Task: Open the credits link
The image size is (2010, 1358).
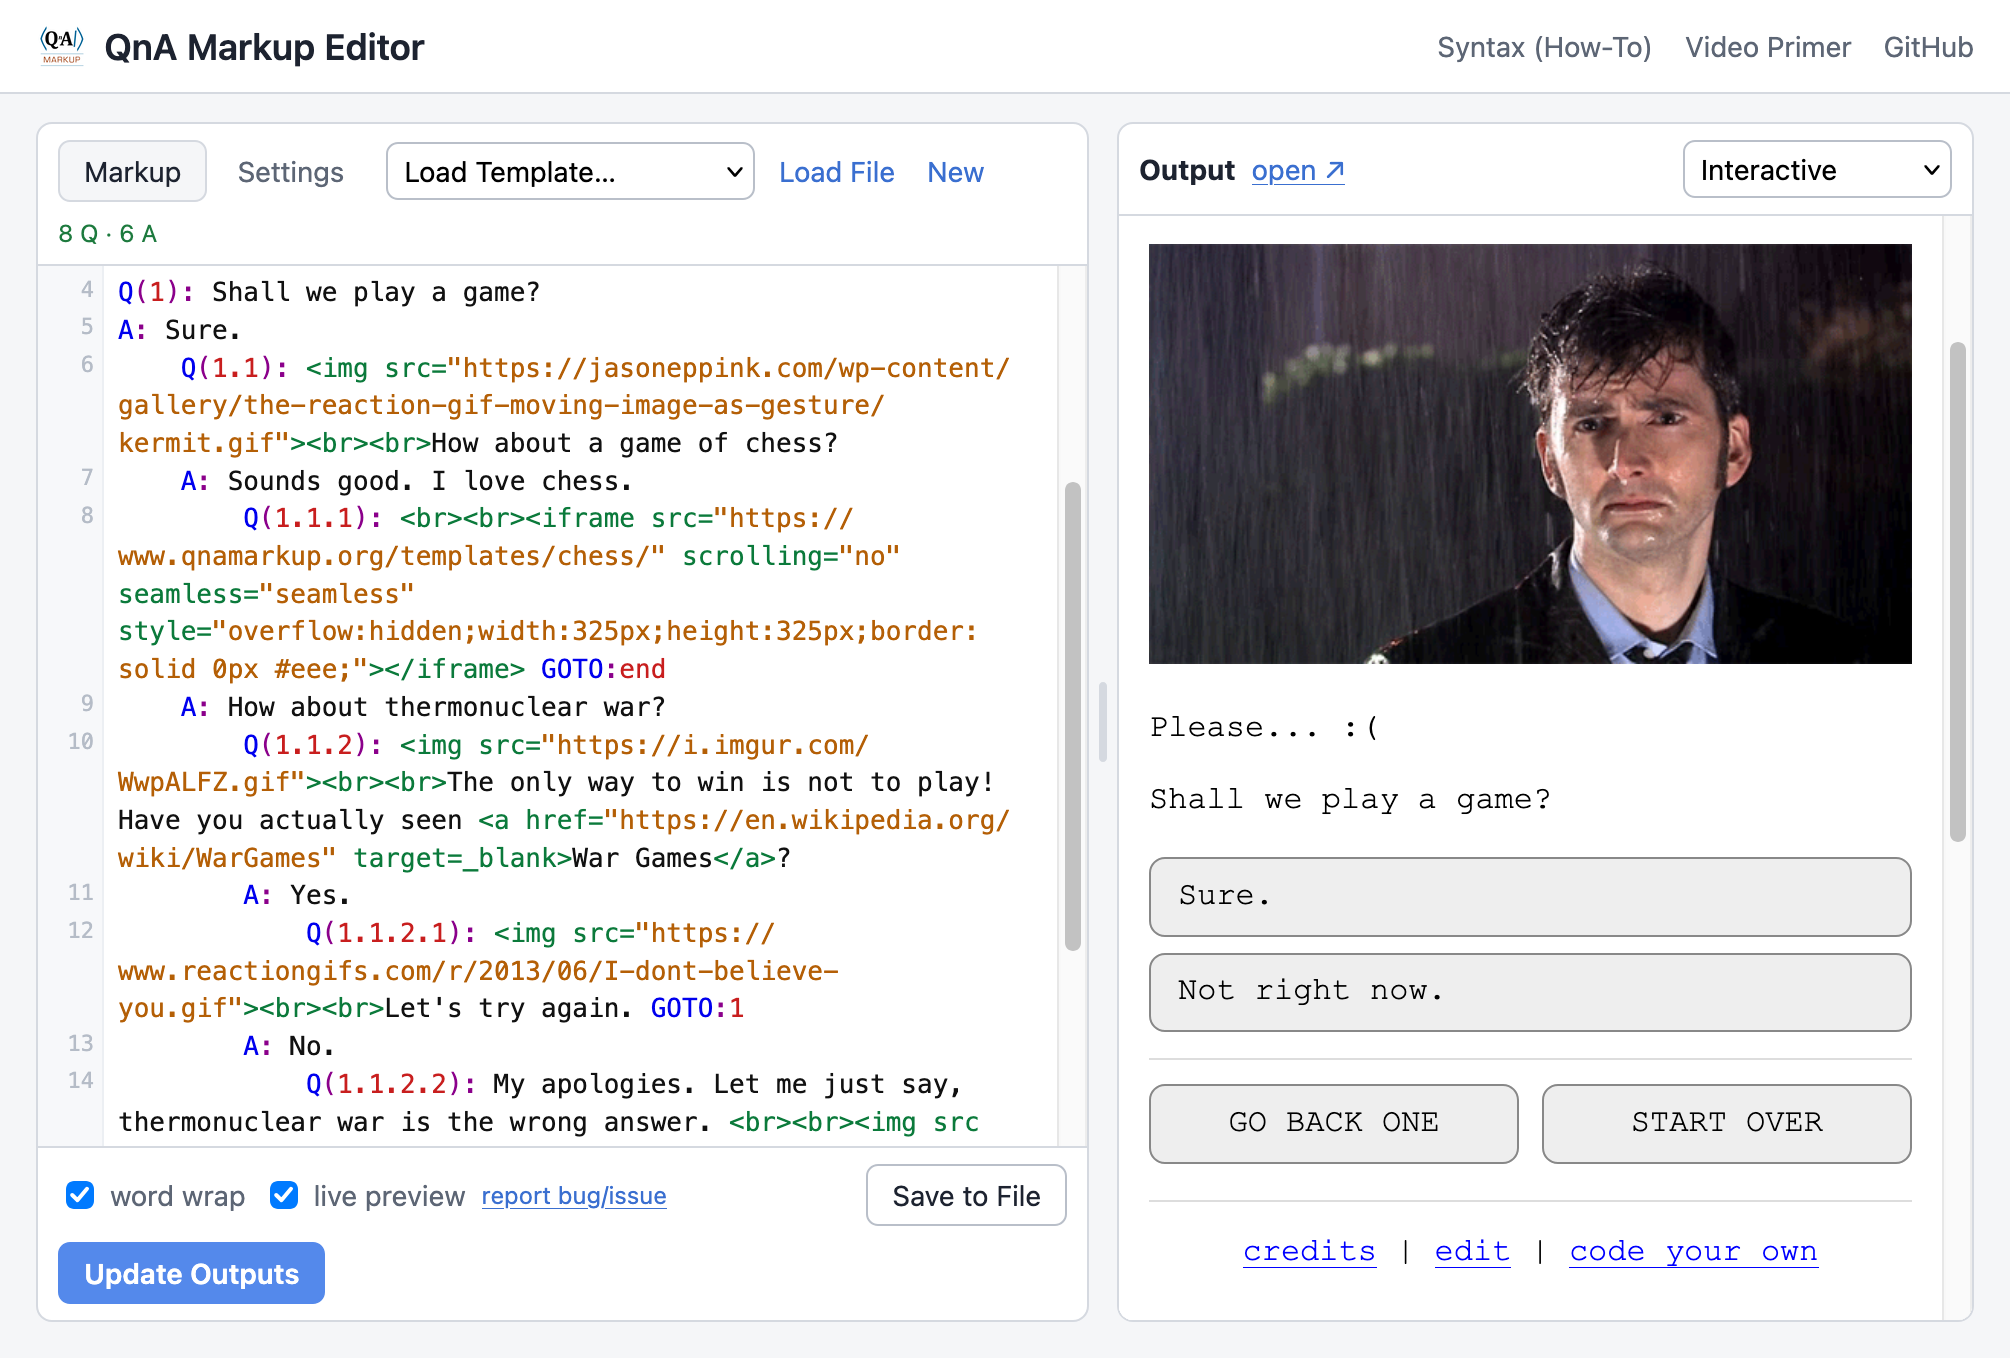Action: point(1309,1251)
